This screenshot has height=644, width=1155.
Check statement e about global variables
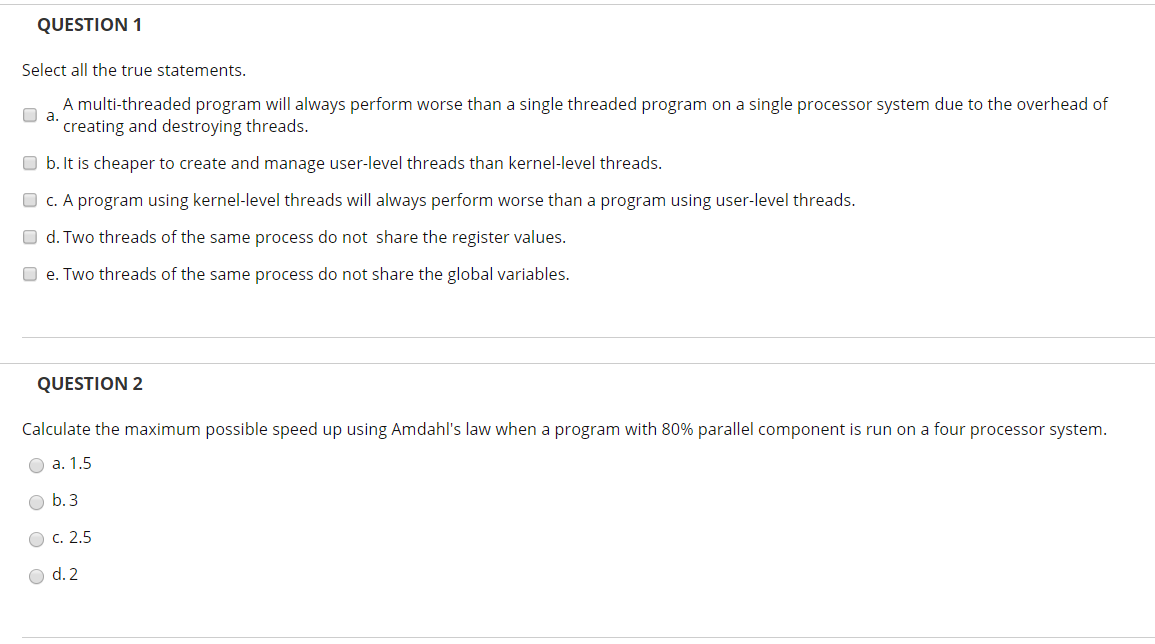[x=29, y=273]
